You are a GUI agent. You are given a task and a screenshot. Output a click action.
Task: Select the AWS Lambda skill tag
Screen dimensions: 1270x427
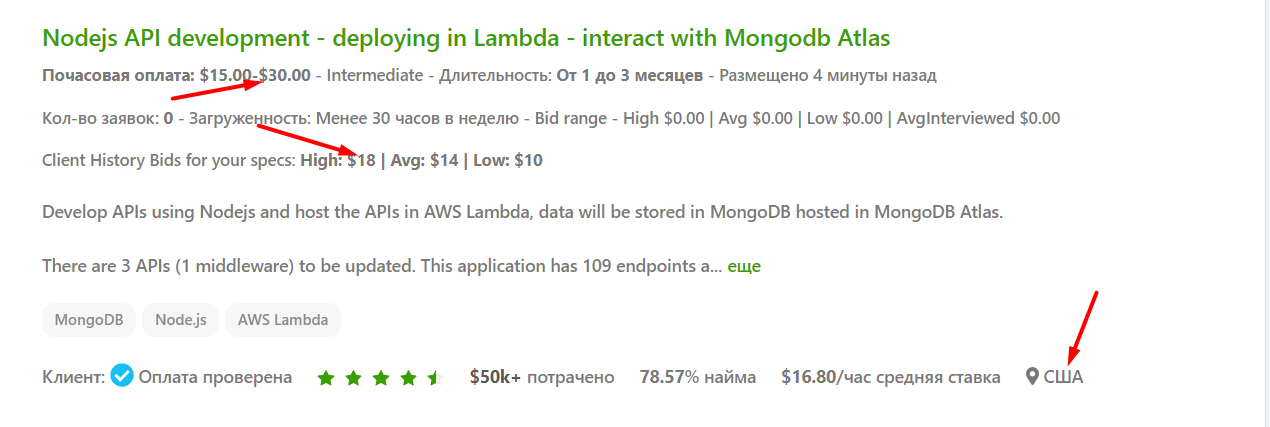click(283, 320)
